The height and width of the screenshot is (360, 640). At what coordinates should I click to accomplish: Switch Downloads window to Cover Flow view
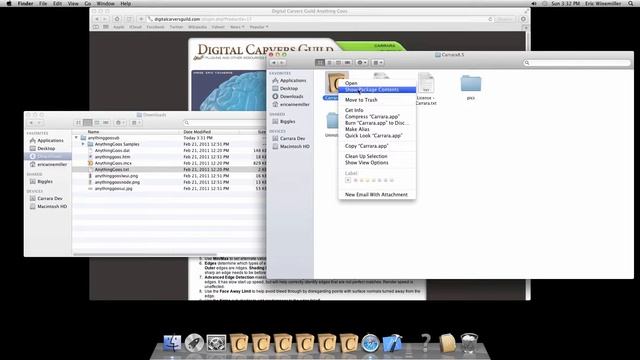pos(106,122)
